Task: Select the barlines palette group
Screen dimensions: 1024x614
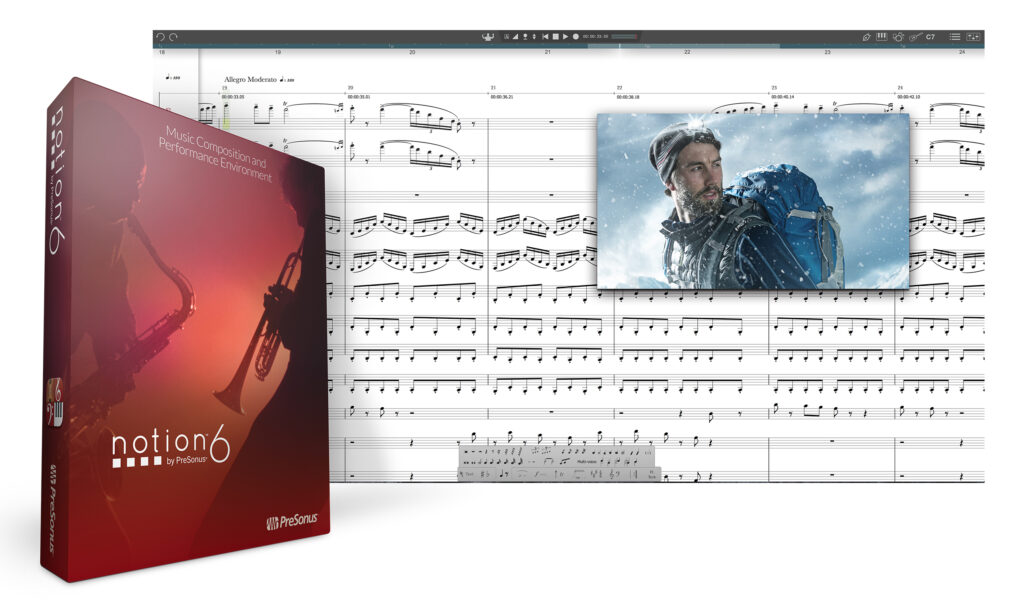Action: tap(634, 474)
